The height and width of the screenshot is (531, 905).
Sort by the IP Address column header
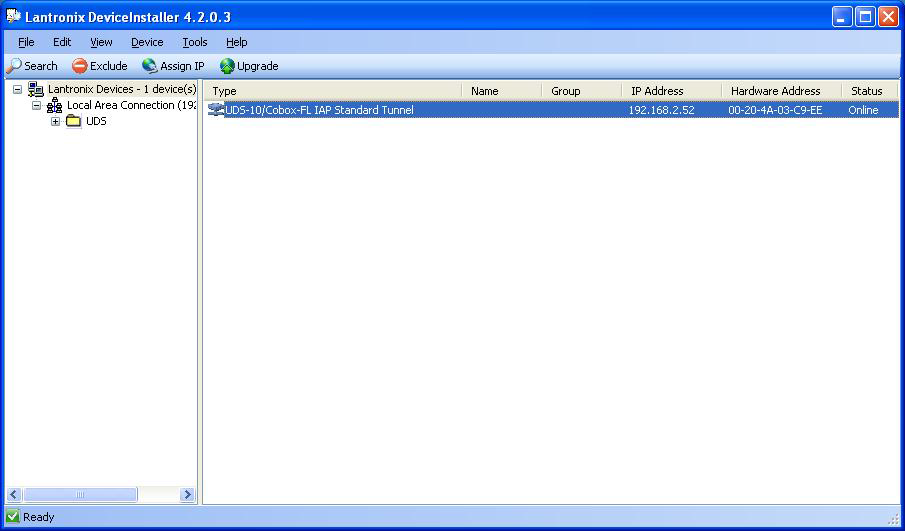[672, 91]
